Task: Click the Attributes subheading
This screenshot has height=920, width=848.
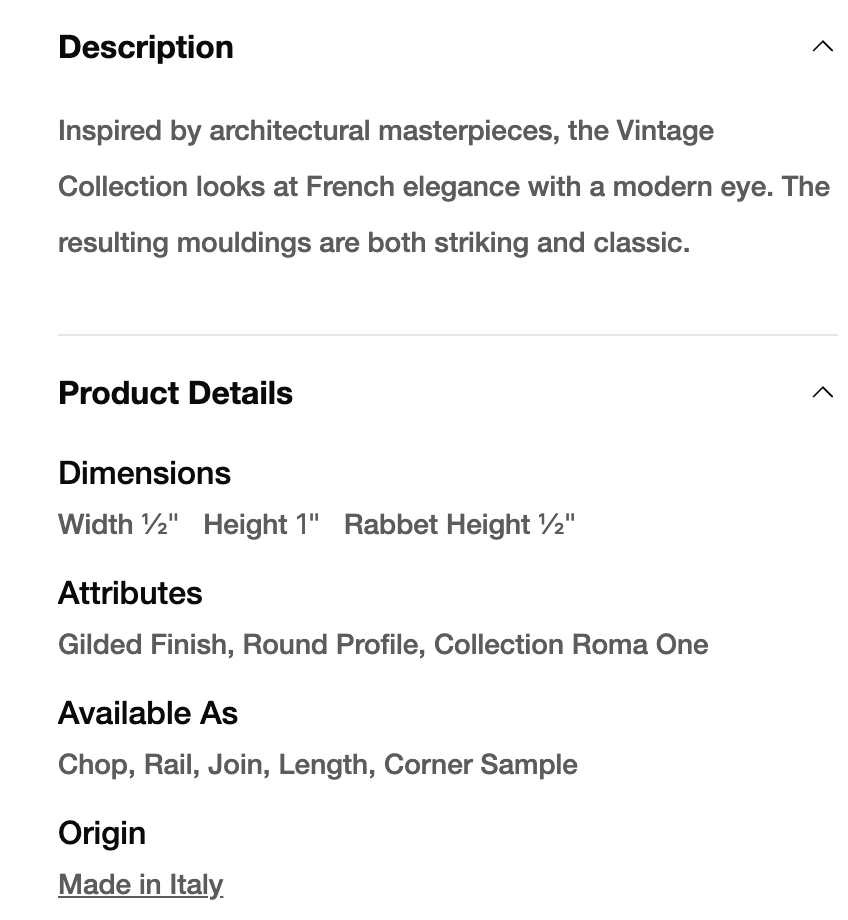Action: tap(130, 593)
